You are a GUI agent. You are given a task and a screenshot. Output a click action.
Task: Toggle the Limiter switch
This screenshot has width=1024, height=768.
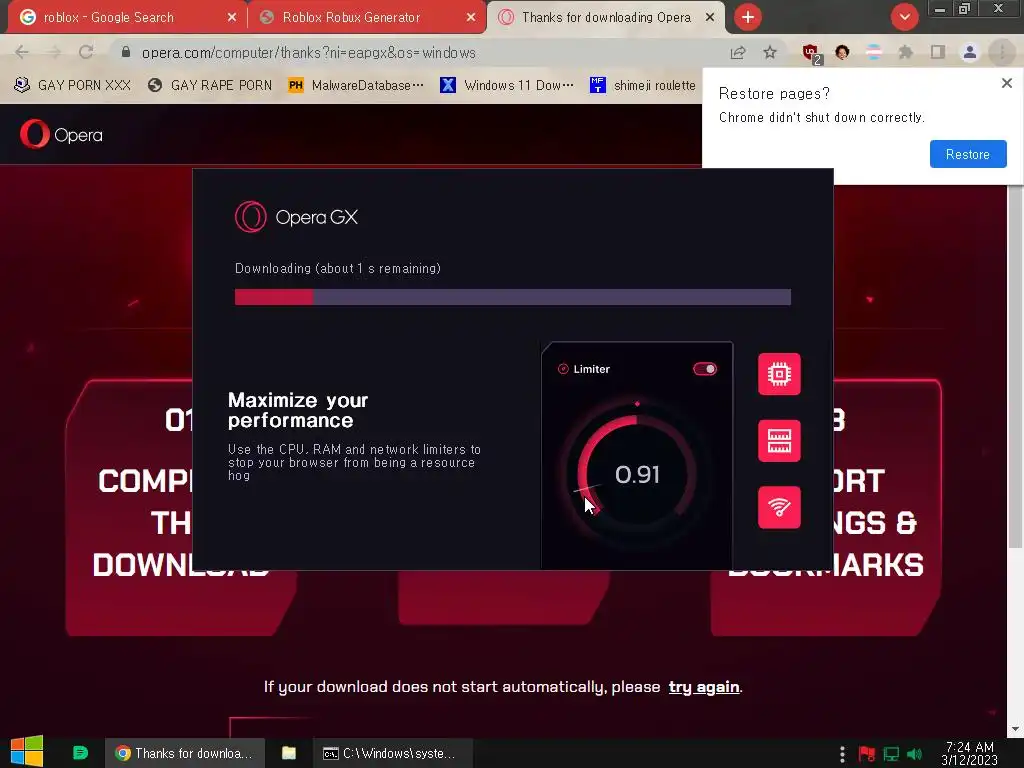click(x=705, y=369)
